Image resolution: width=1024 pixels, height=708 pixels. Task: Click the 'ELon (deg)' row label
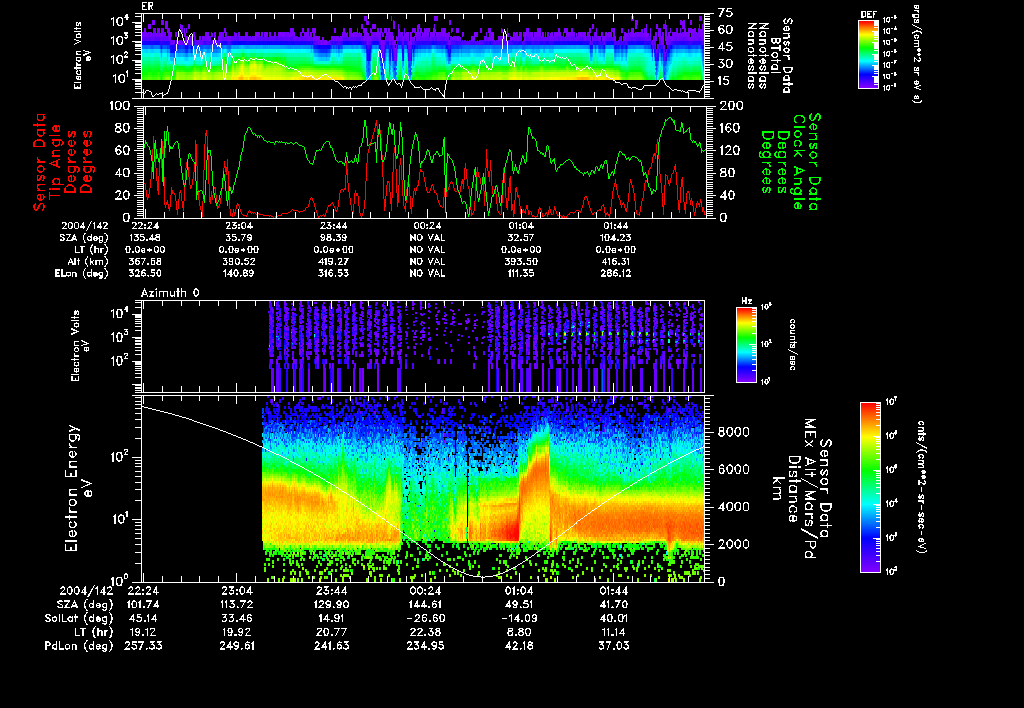[81, 274]
